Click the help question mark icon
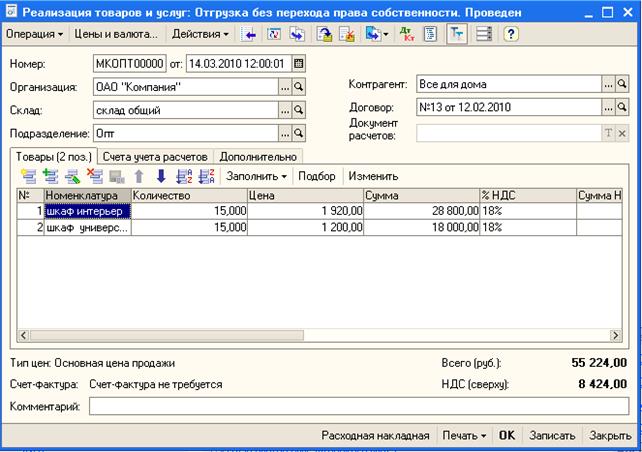642x452 pixels. click(x=510, y=34)
